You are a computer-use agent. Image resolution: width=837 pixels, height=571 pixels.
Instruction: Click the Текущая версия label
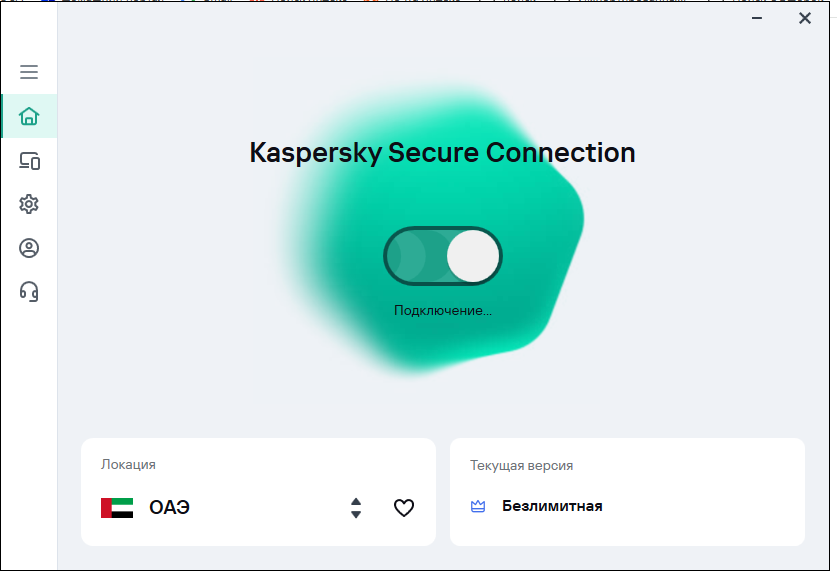pyautogui.click(x=521, y=465)
